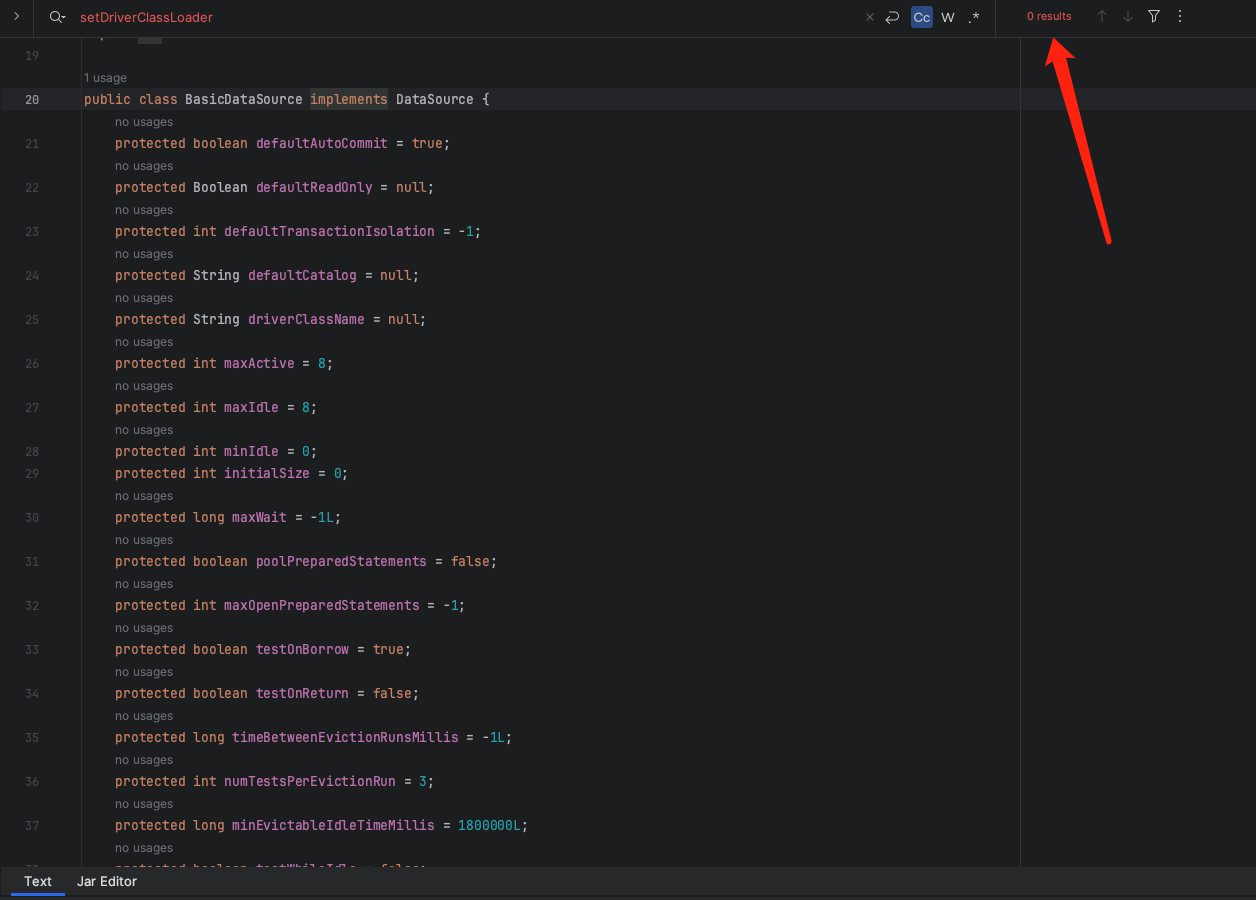Click the 'implements' keyword

[x=349, y=99]
